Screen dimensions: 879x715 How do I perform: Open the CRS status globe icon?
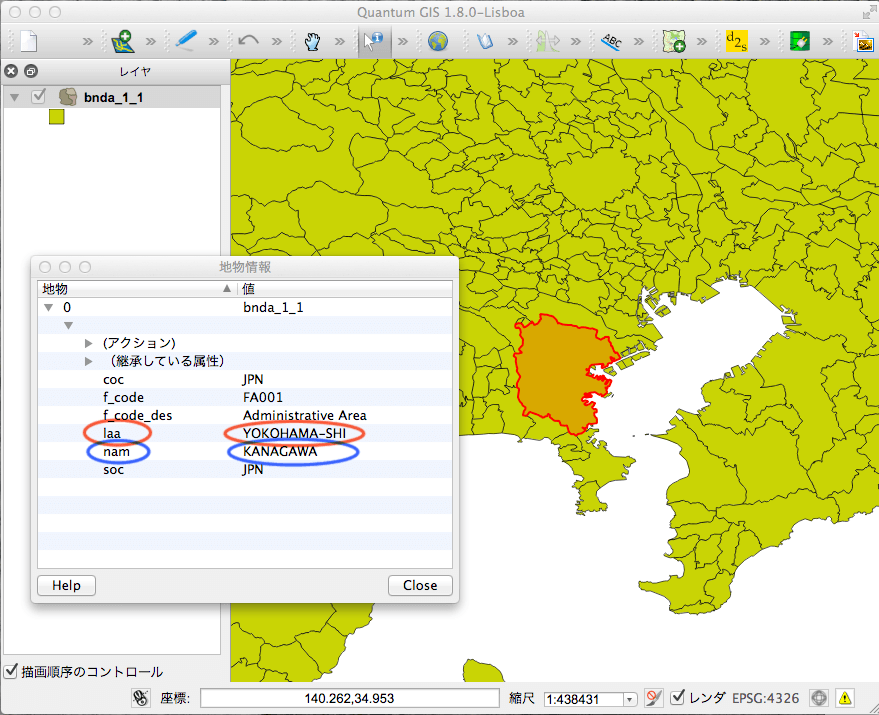[819, 698]
